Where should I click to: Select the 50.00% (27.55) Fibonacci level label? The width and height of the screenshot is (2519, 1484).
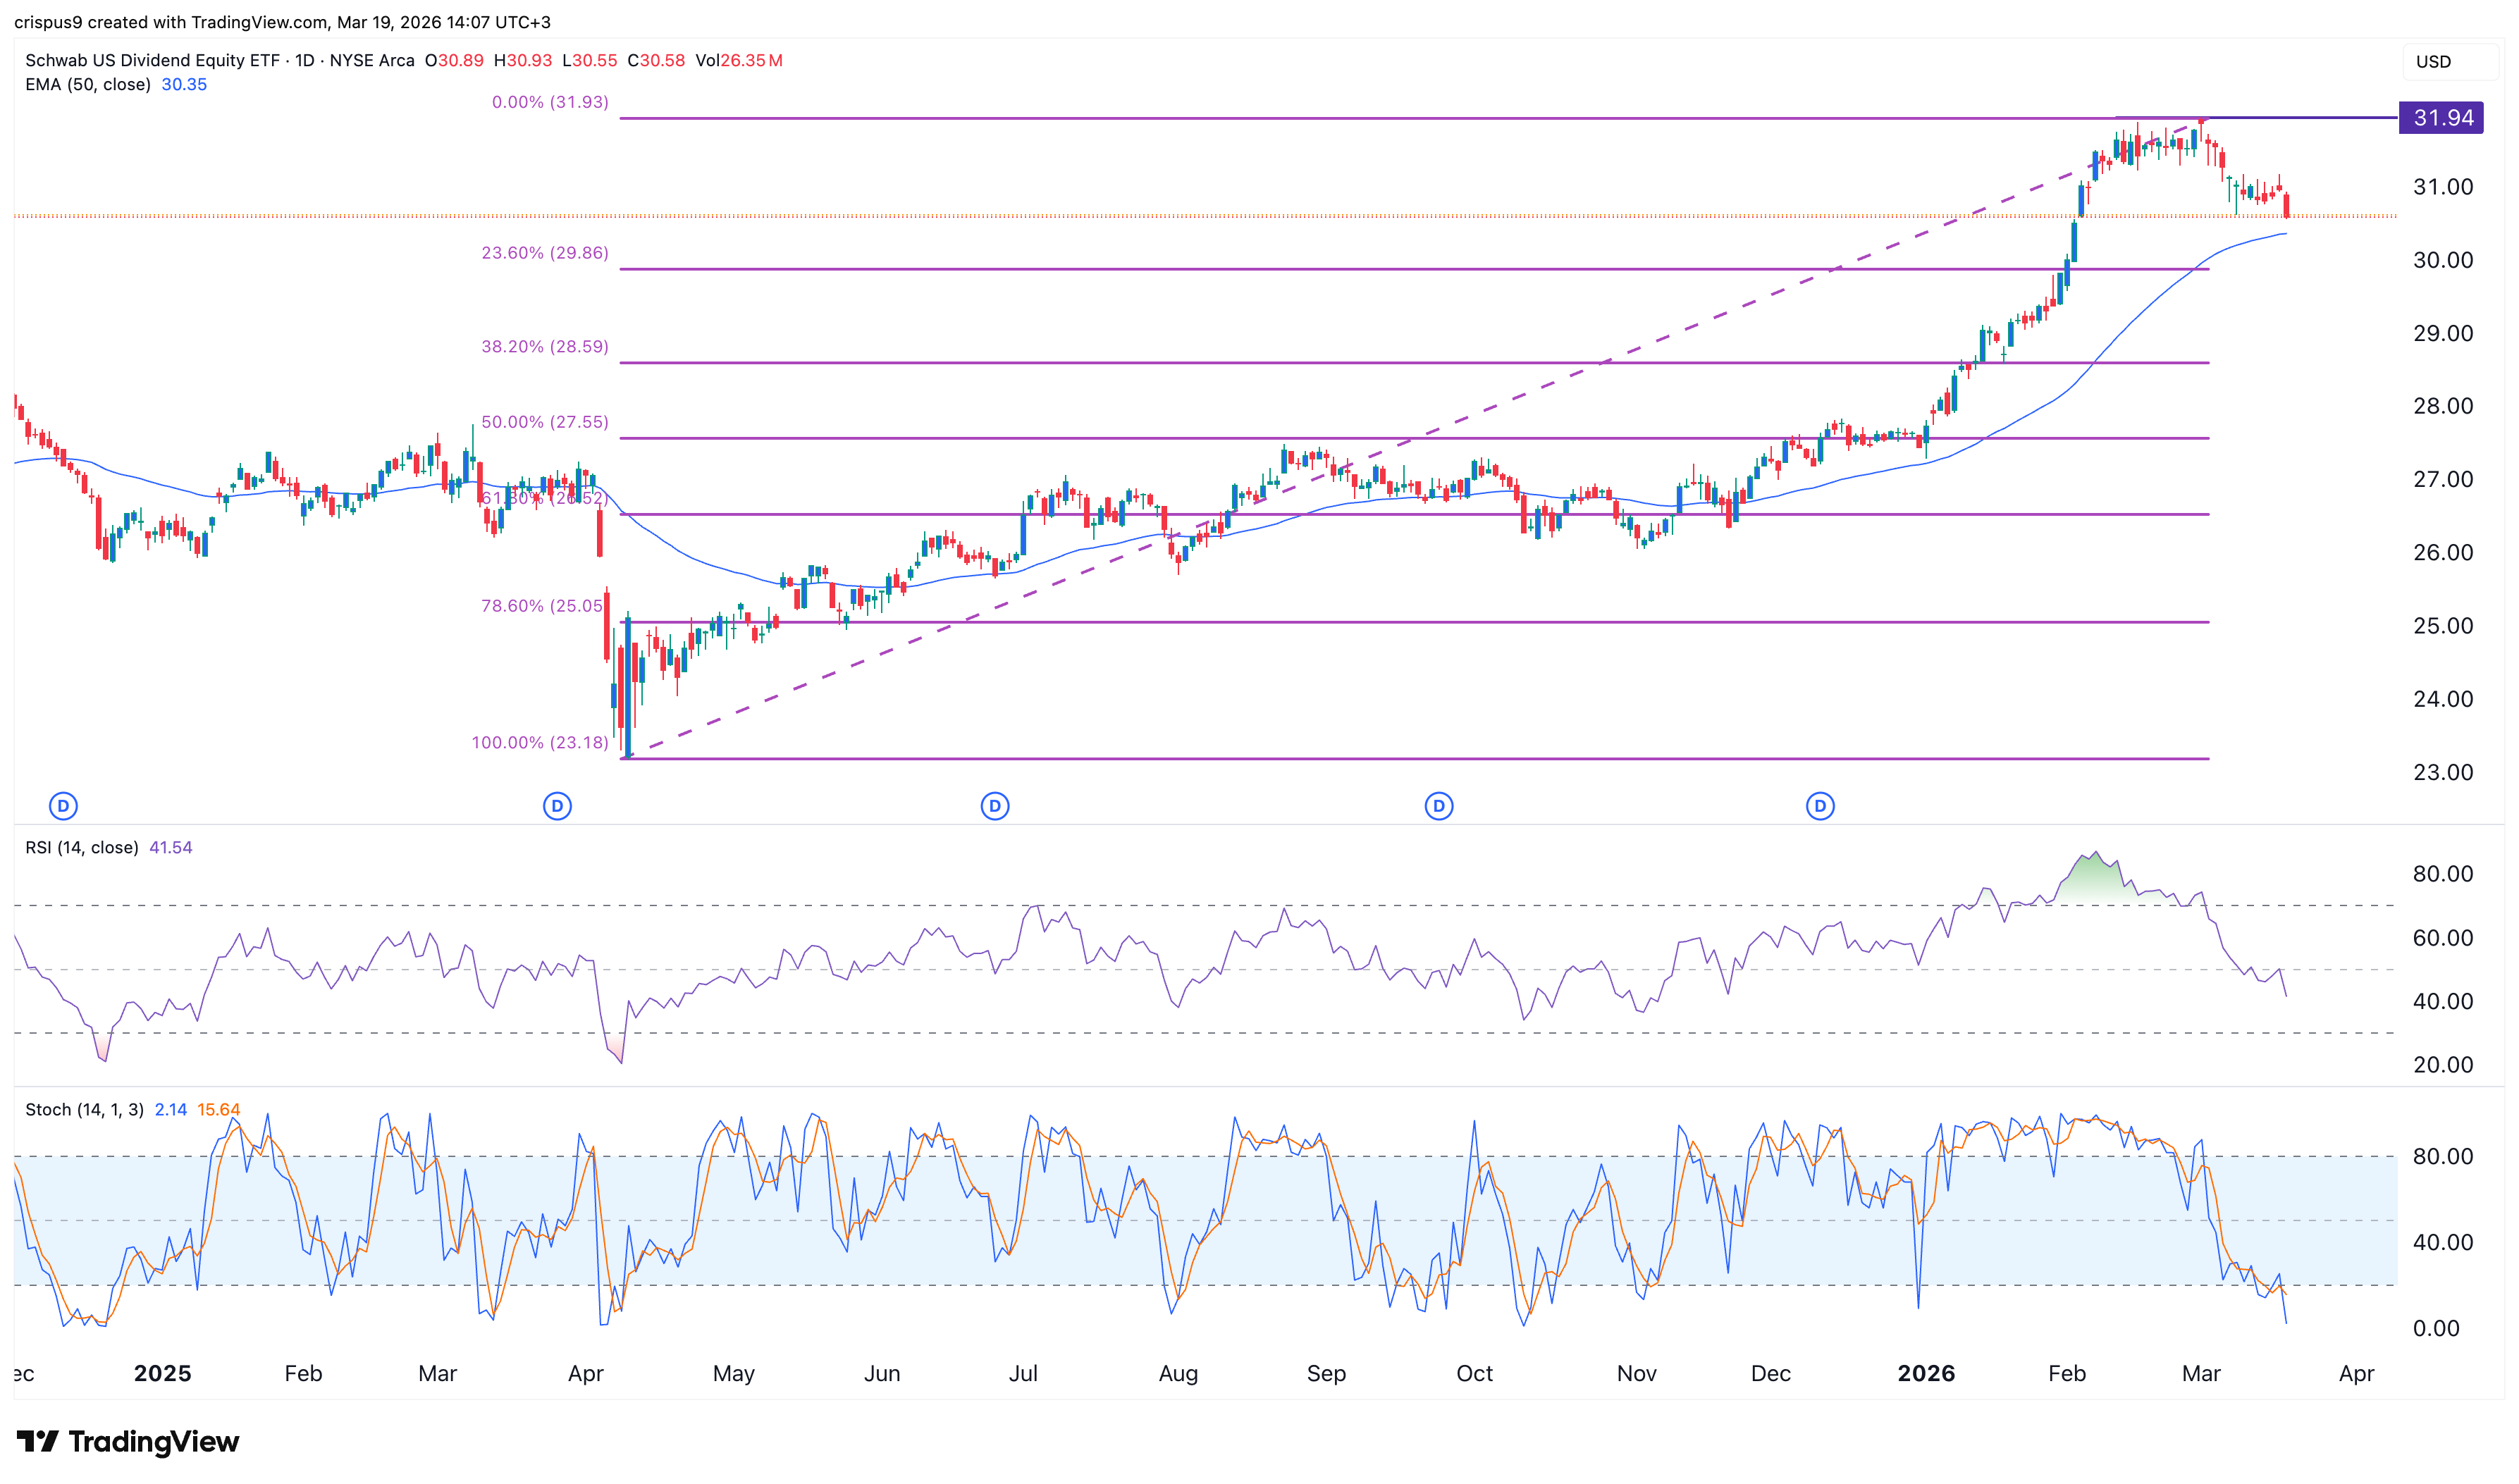pos(545,422)
